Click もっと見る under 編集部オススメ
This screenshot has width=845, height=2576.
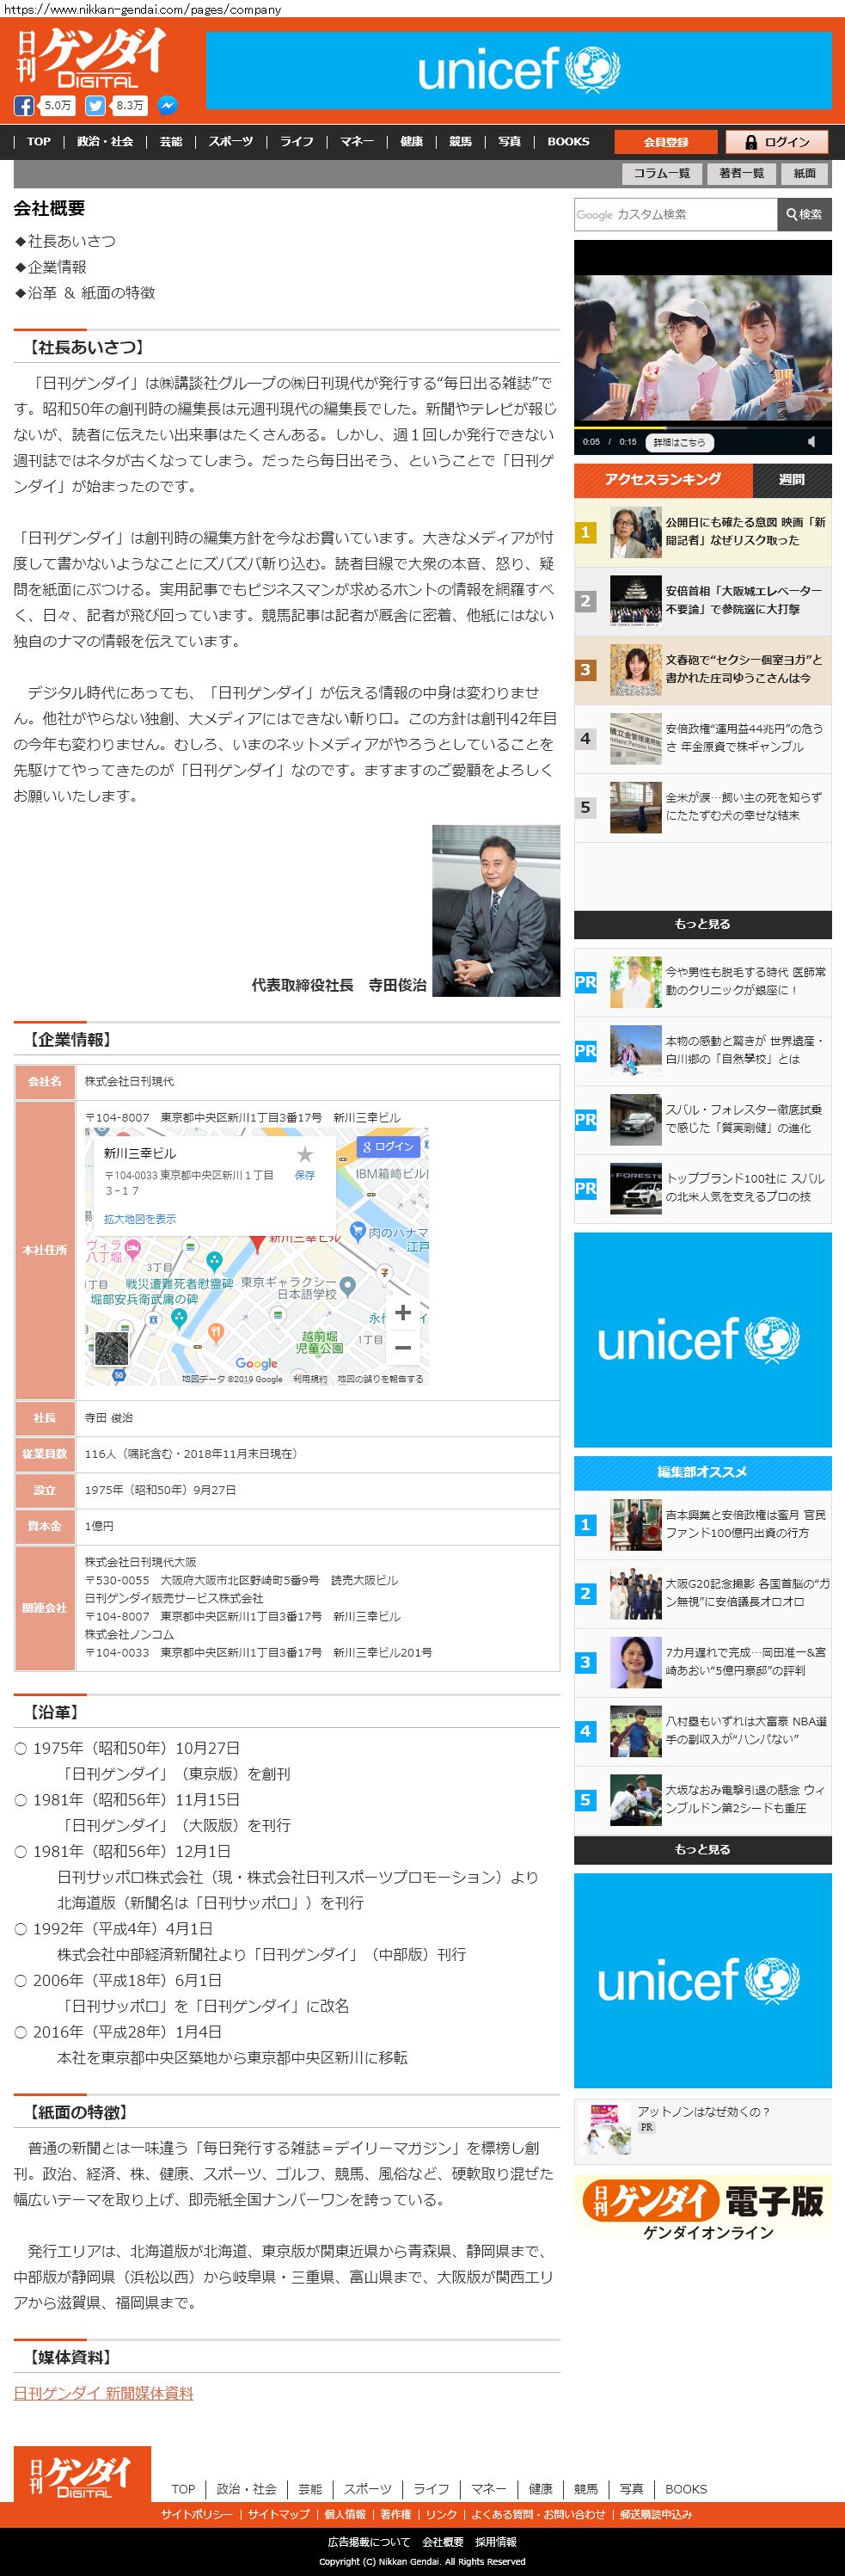703,1850
